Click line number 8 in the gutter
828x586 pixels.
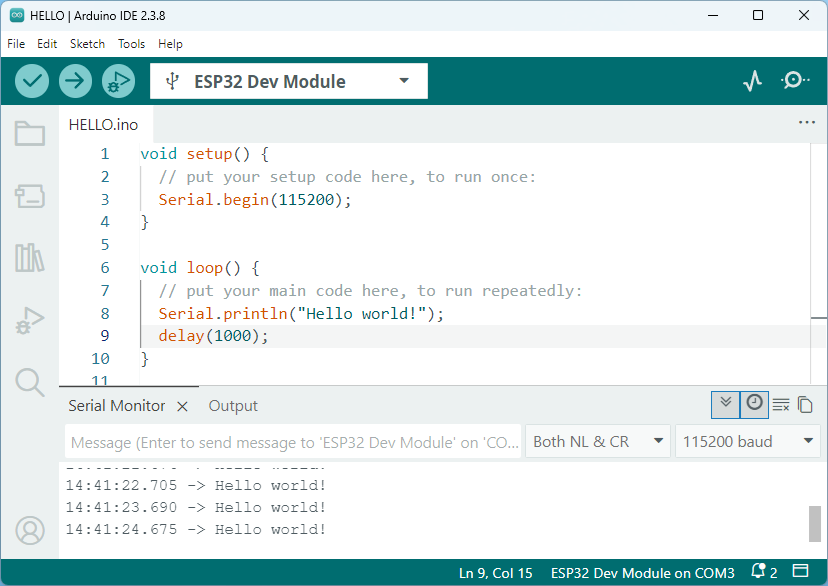pos(105,314)
